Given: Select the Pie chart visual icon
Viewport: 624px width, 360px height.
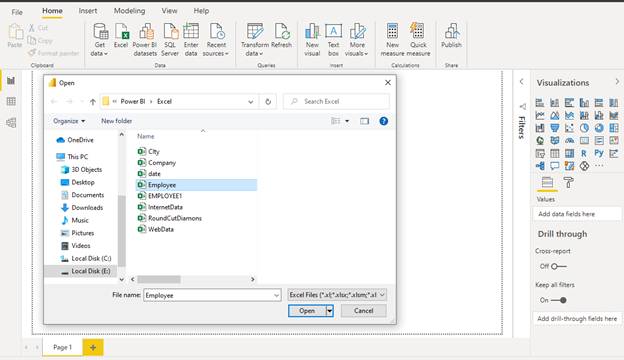Looking at the screenshot, I should tap(584, 128).
